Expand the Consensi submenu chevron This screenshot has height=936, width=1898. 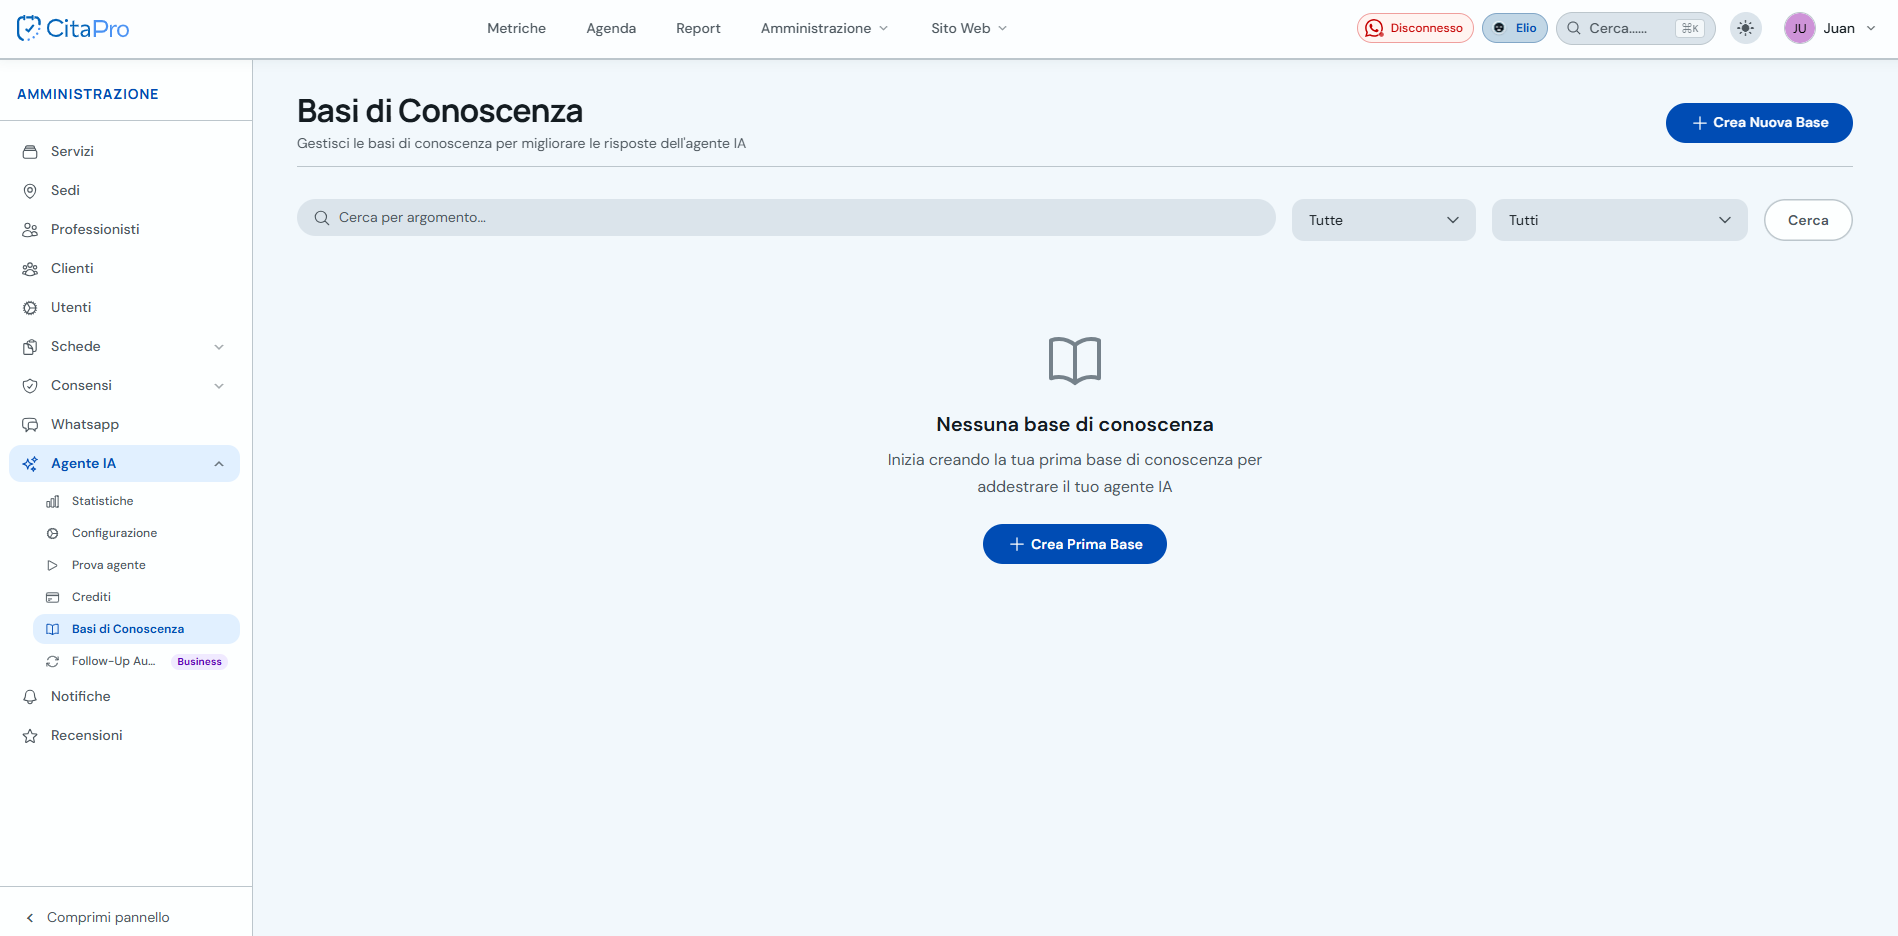point(219,386)
